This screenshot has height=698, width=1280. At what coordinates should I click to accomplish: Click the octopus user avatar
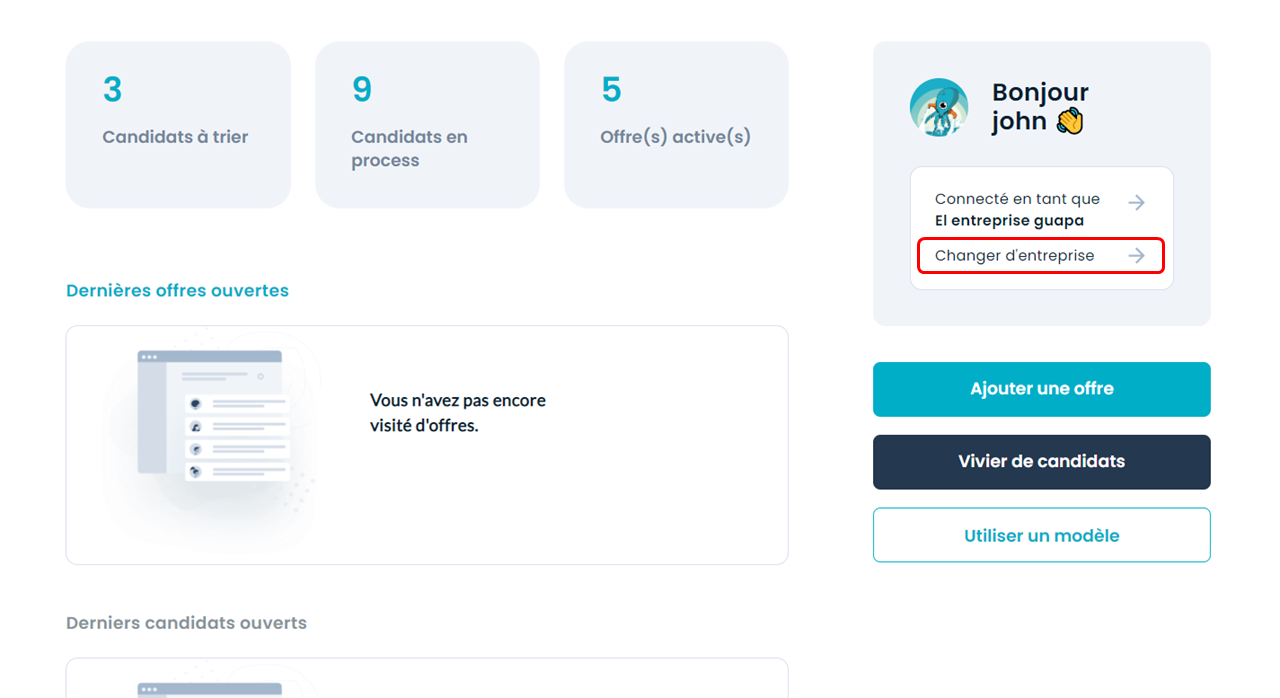pyautogui.click(x=939, y=107)
